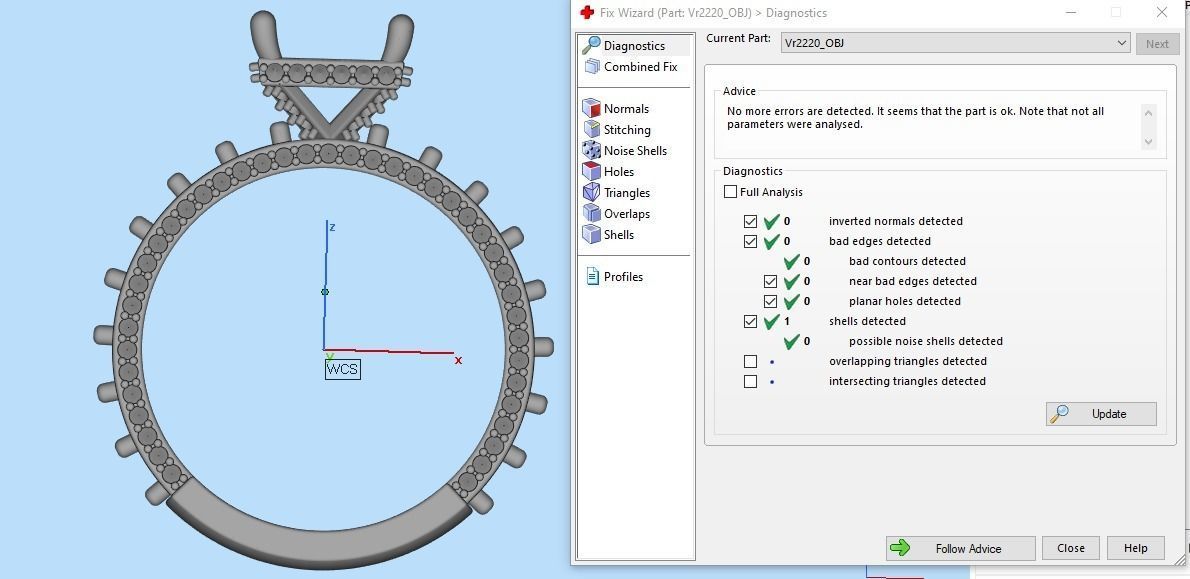This screenshot has height=579, width=1190.
Task: Open the Overlaps section
Action: (627, 214)
